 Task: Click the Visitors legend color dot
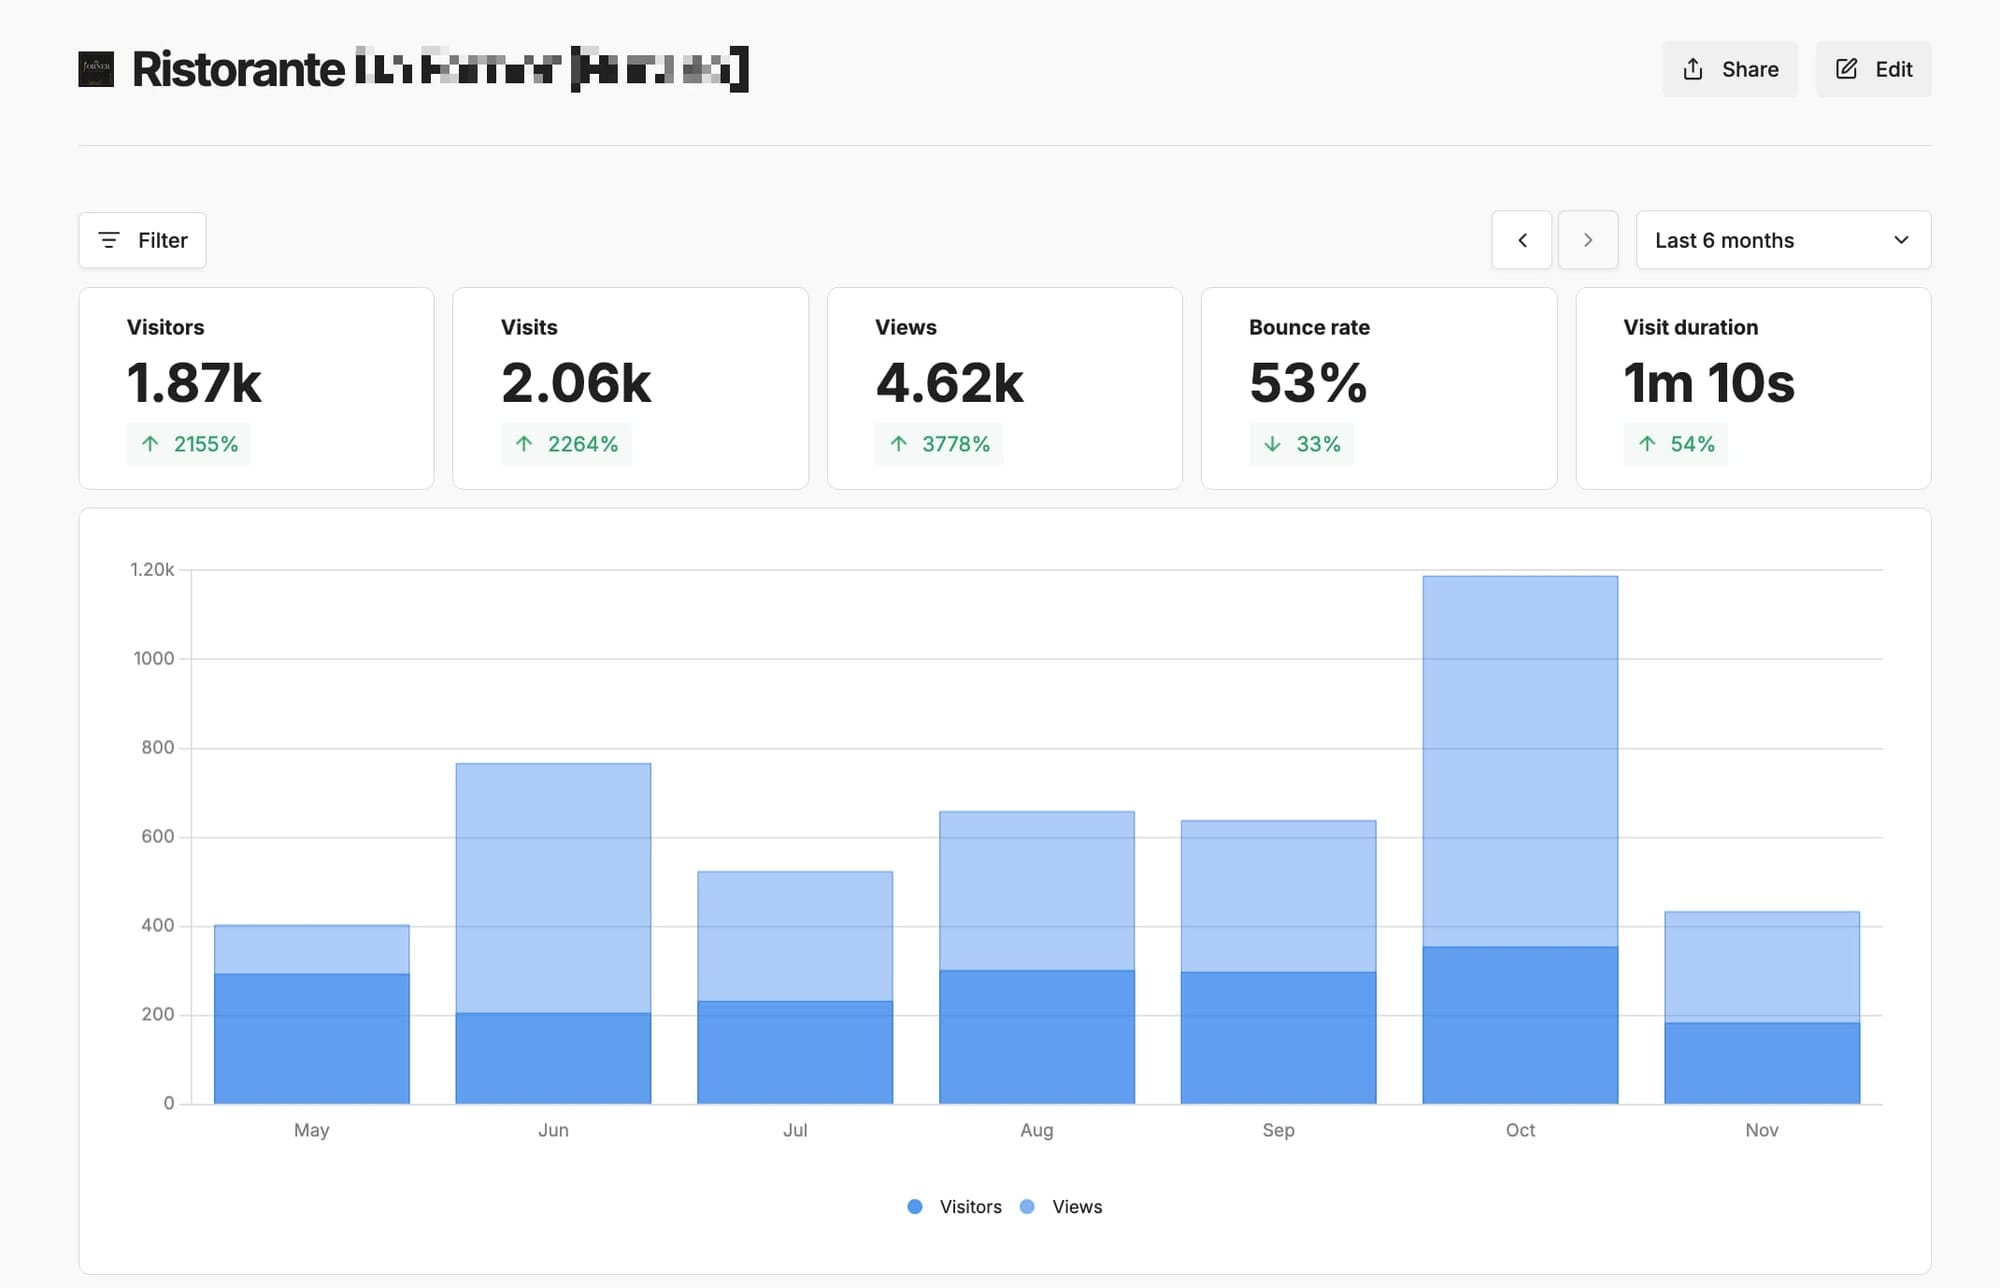[x=914, y=1207]
